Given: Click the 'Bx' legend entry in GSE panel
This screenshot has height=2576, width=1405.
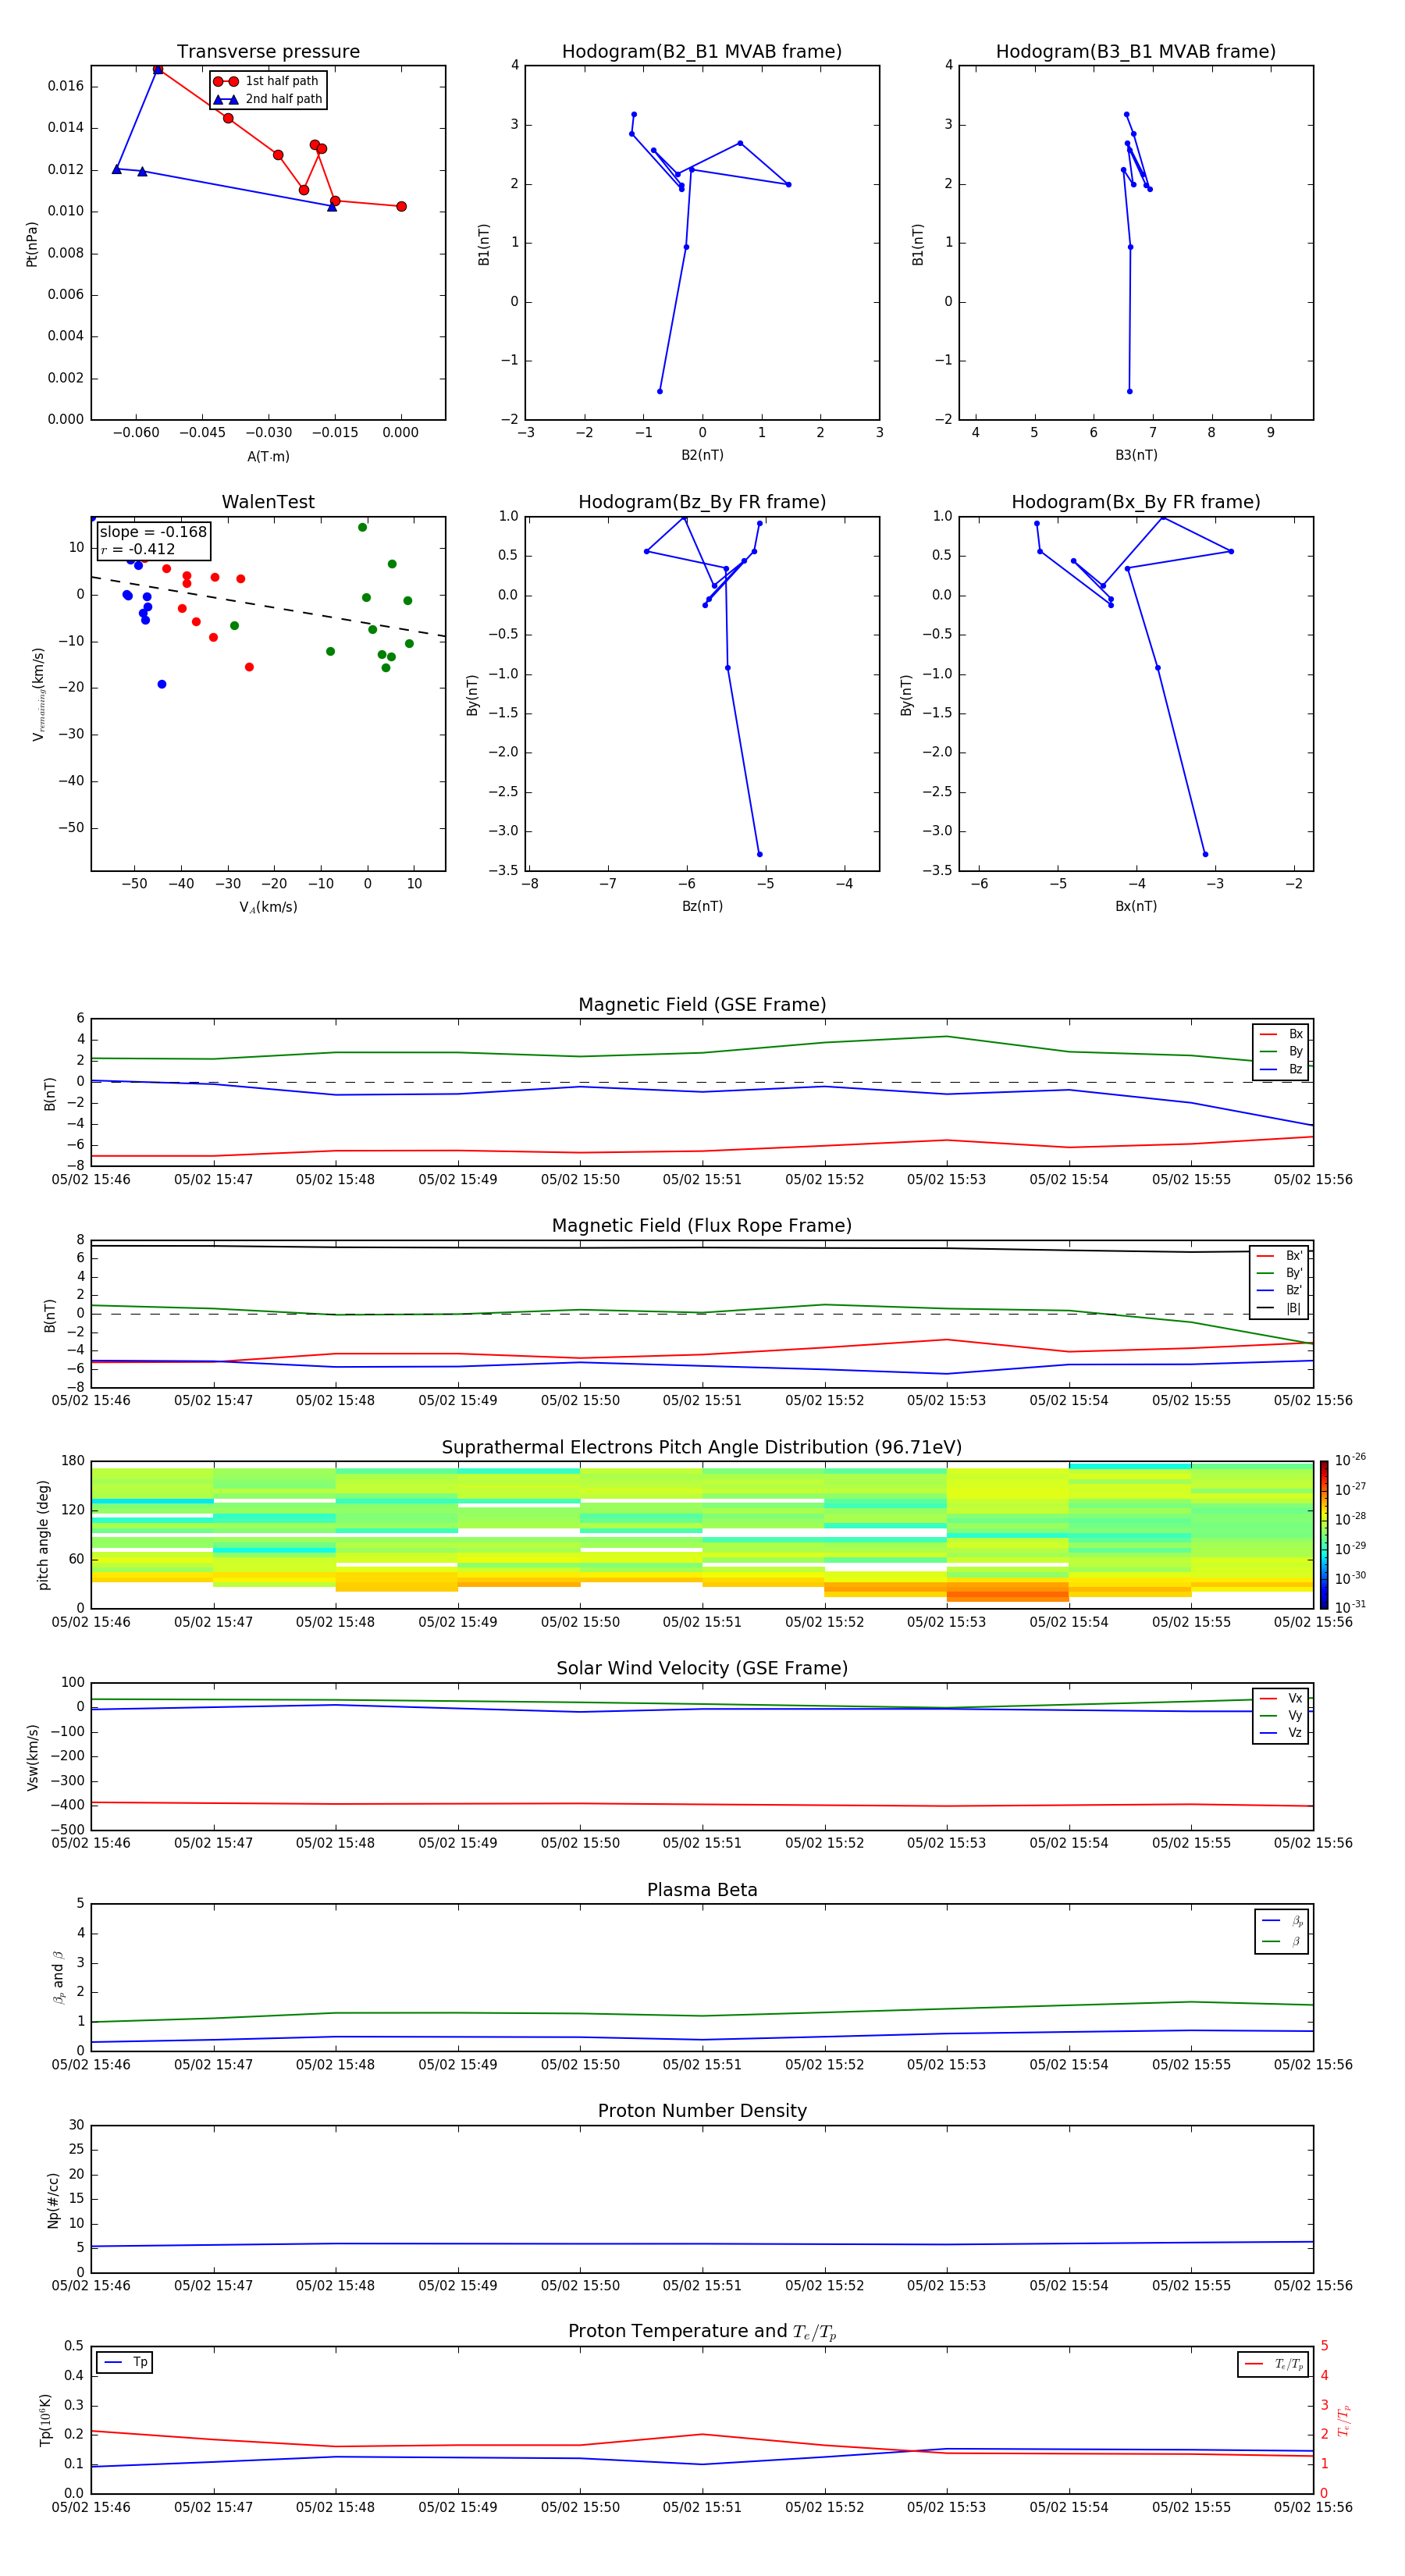Looking at the screenshot, I should point(1281,1034).
